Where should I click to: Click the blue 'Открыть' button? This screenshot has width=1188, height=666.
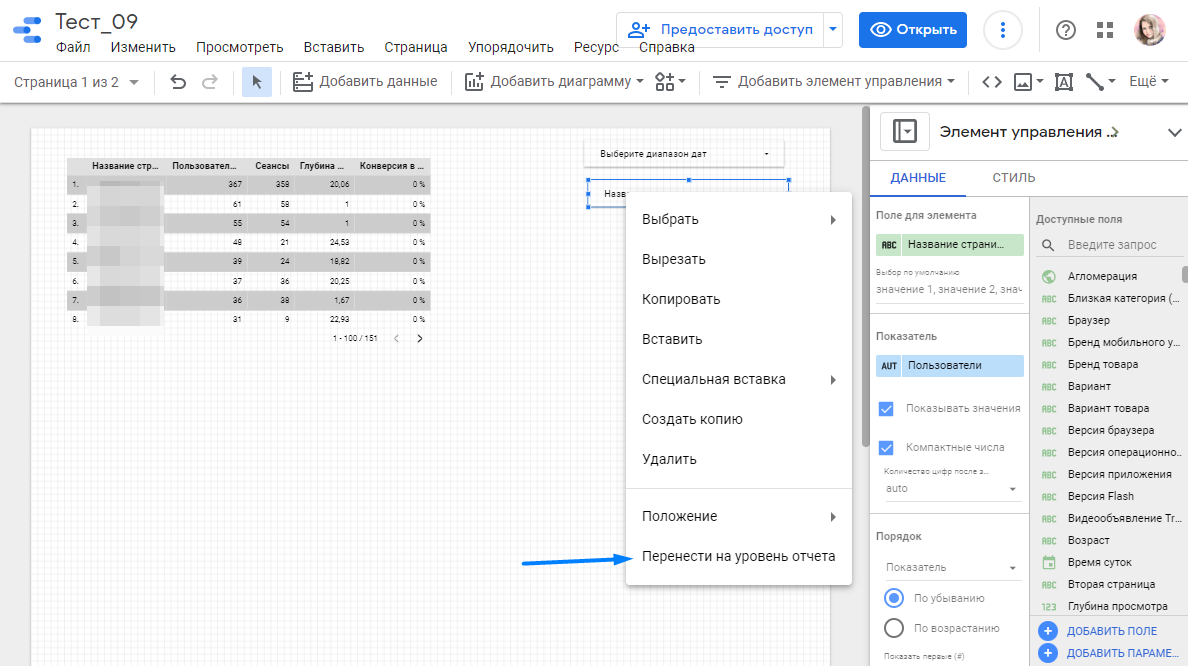click(912, 30)
